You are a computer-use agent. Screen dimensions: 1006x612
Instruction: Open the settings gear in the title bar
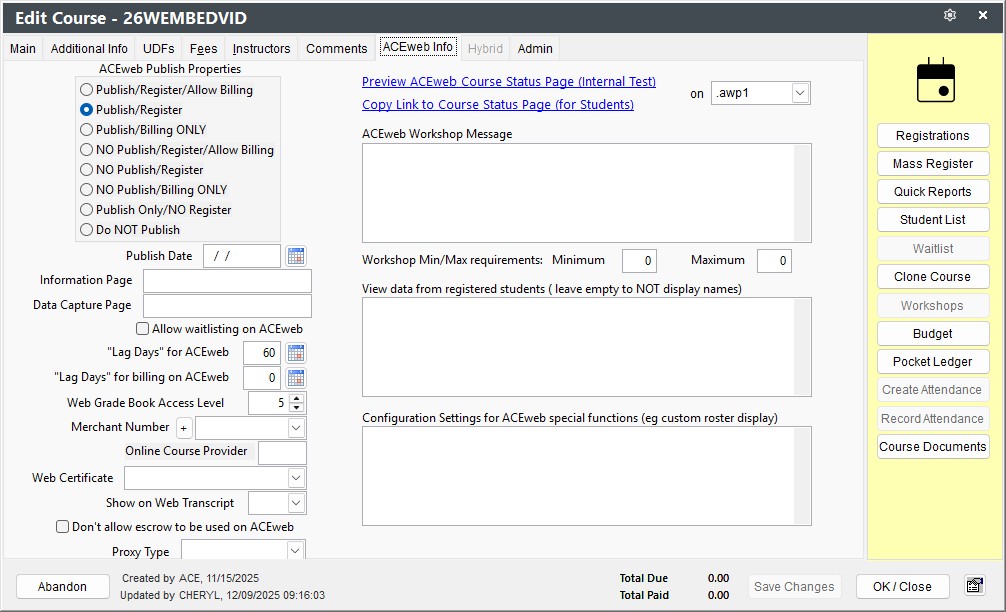(950, 15)
